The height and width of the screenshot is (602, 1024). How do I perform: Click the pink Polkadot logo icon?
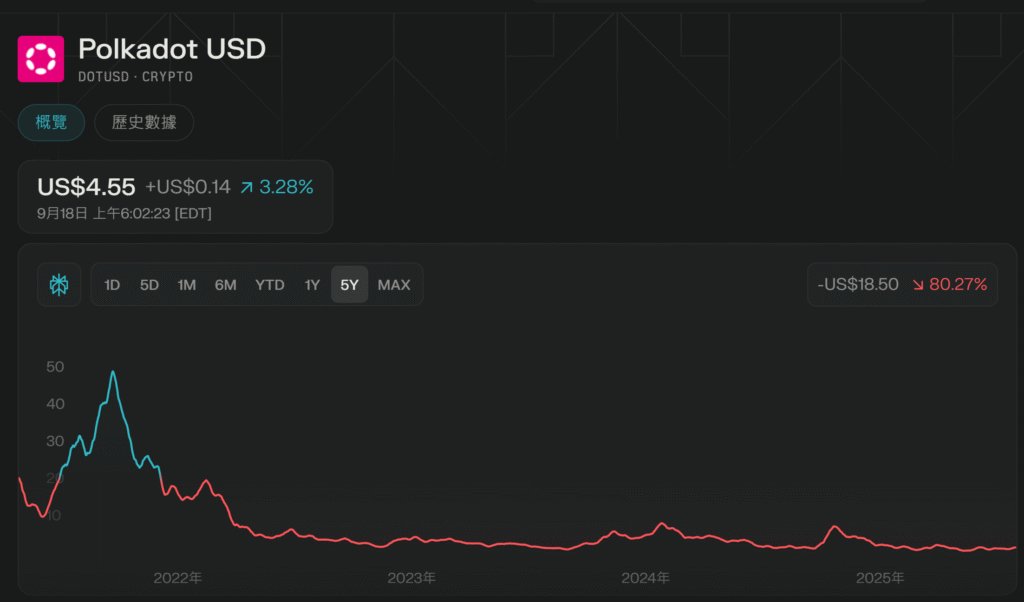click(x=41, y=58)
